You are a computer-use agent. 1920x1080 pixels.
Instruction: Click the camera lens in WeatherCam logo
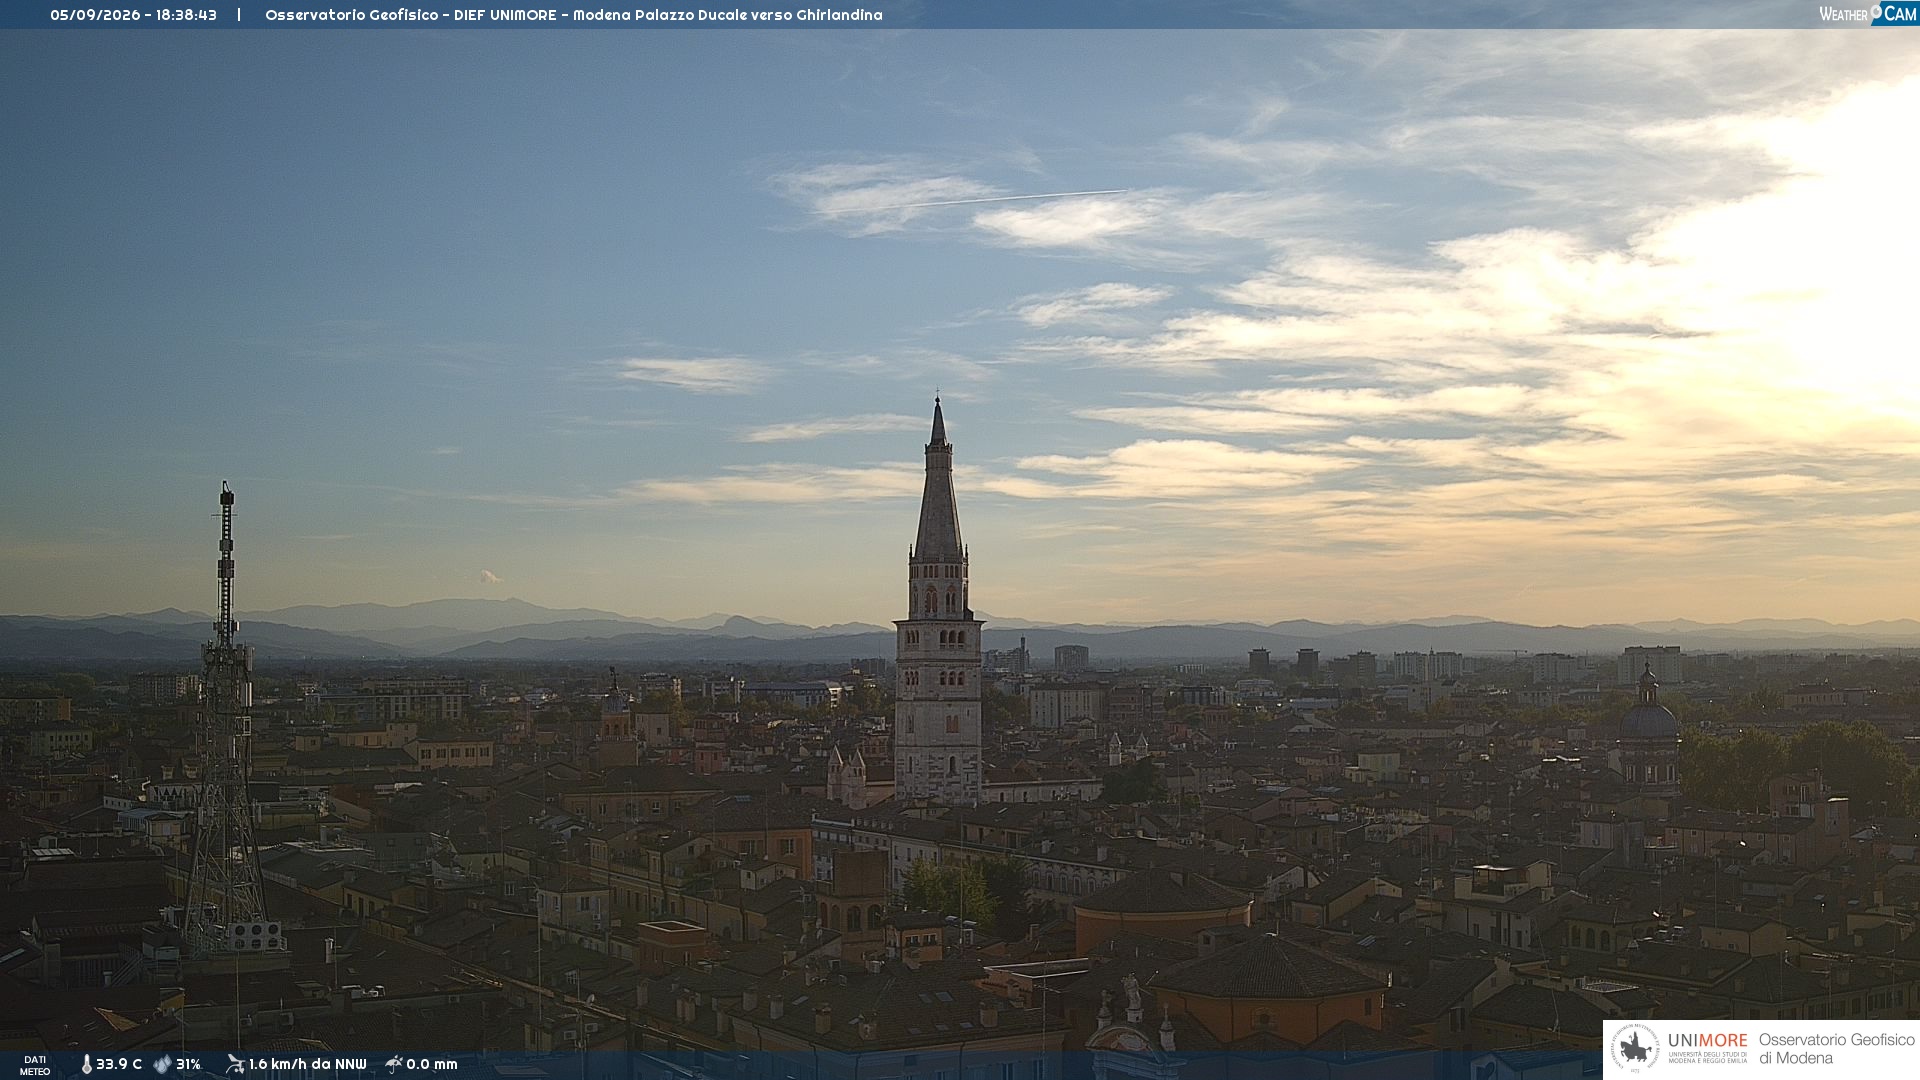[1876, 12]
